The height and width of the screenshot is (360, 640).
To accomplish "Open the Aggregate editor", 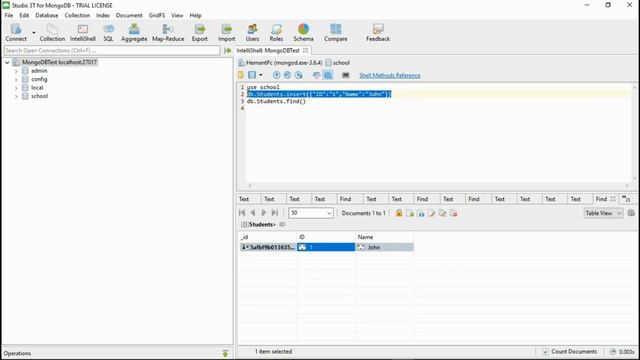I will pyautogui.click(x=134, y=32).
